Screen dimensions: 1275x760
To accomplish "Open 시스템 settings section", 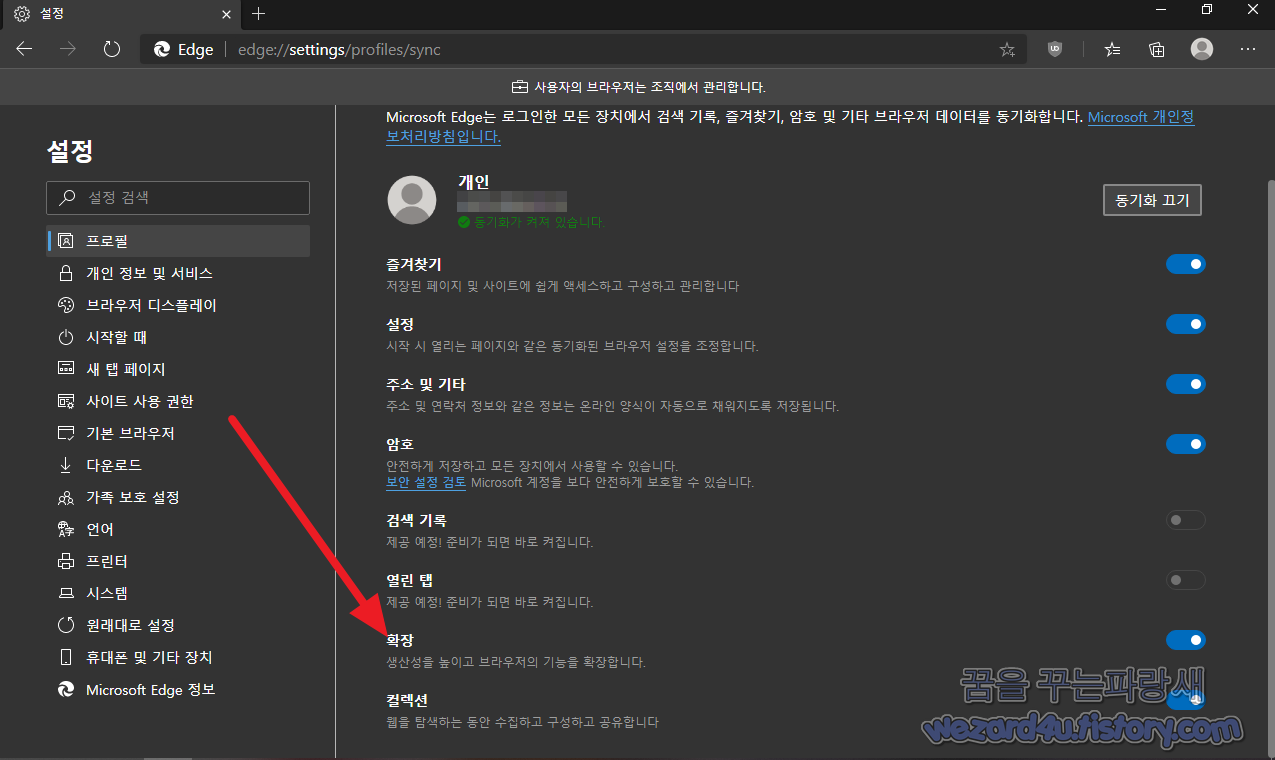I will (x=178, y=593).
